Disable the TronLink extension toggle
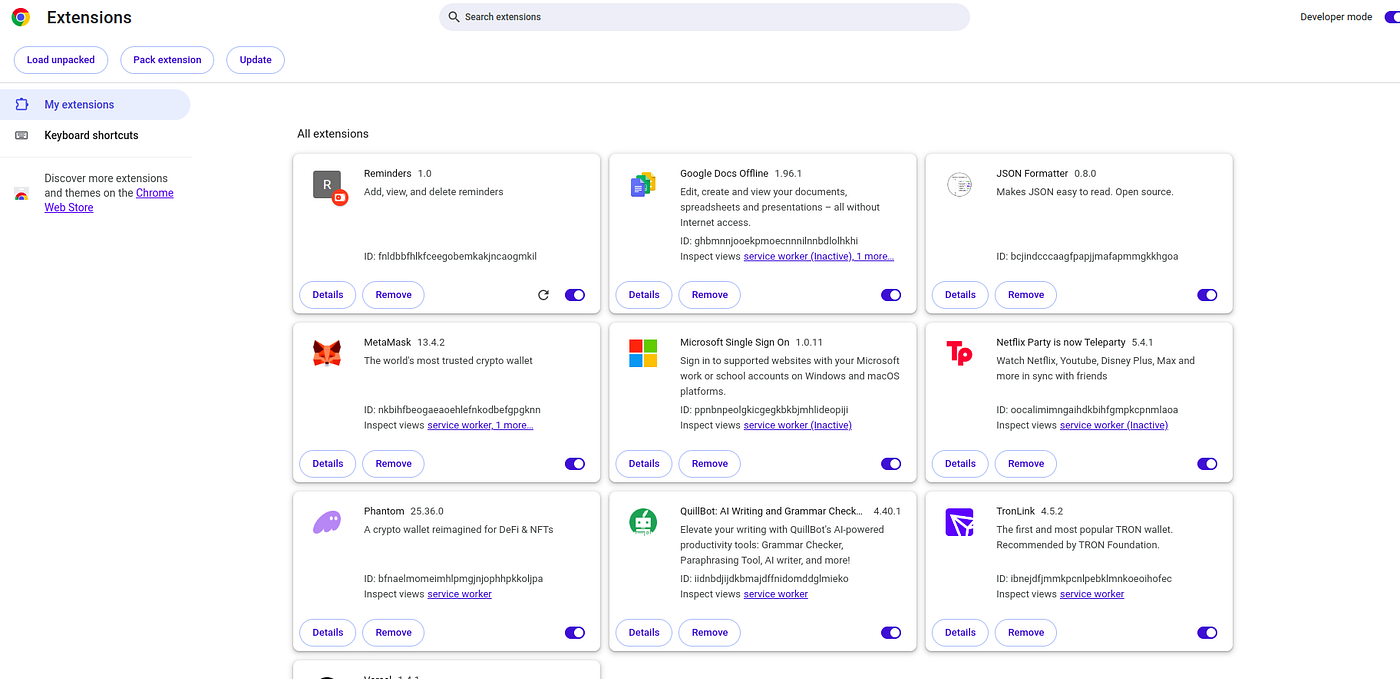The height and width of the screenshot is (679, 1400). [1207, 633]
